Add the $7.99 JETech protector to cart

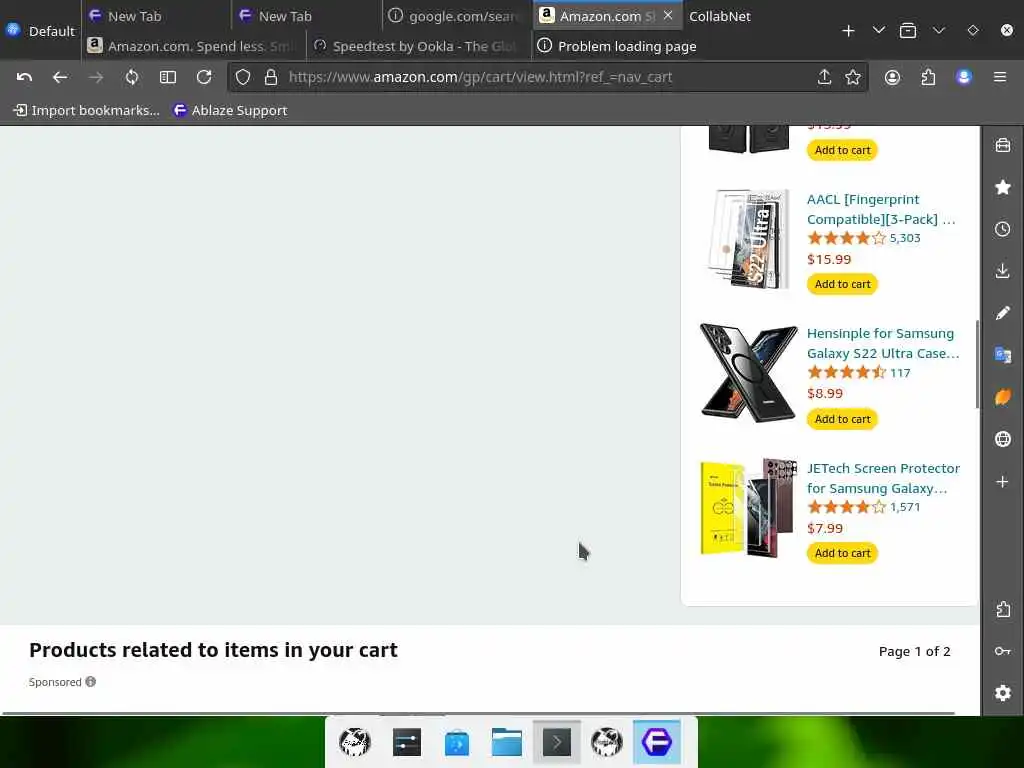pos(842,553)
